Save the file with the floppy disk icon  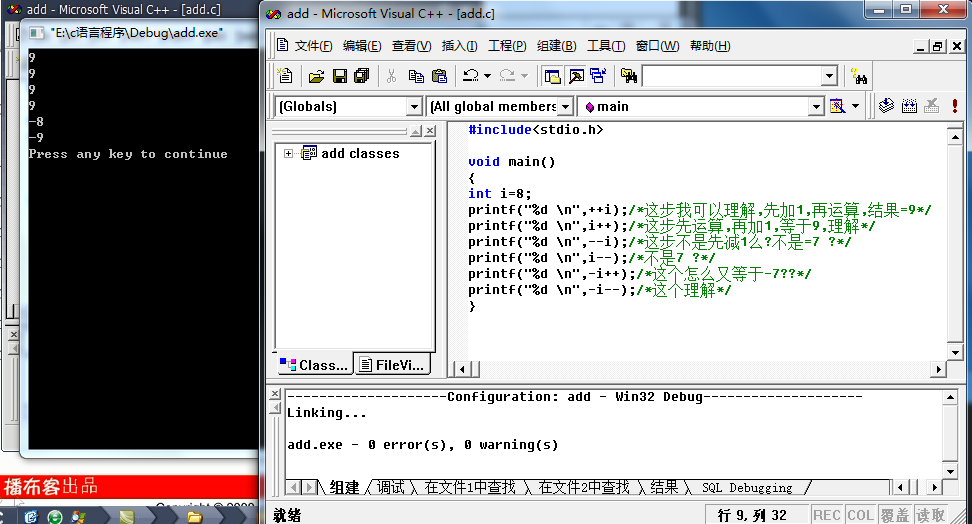340,76
